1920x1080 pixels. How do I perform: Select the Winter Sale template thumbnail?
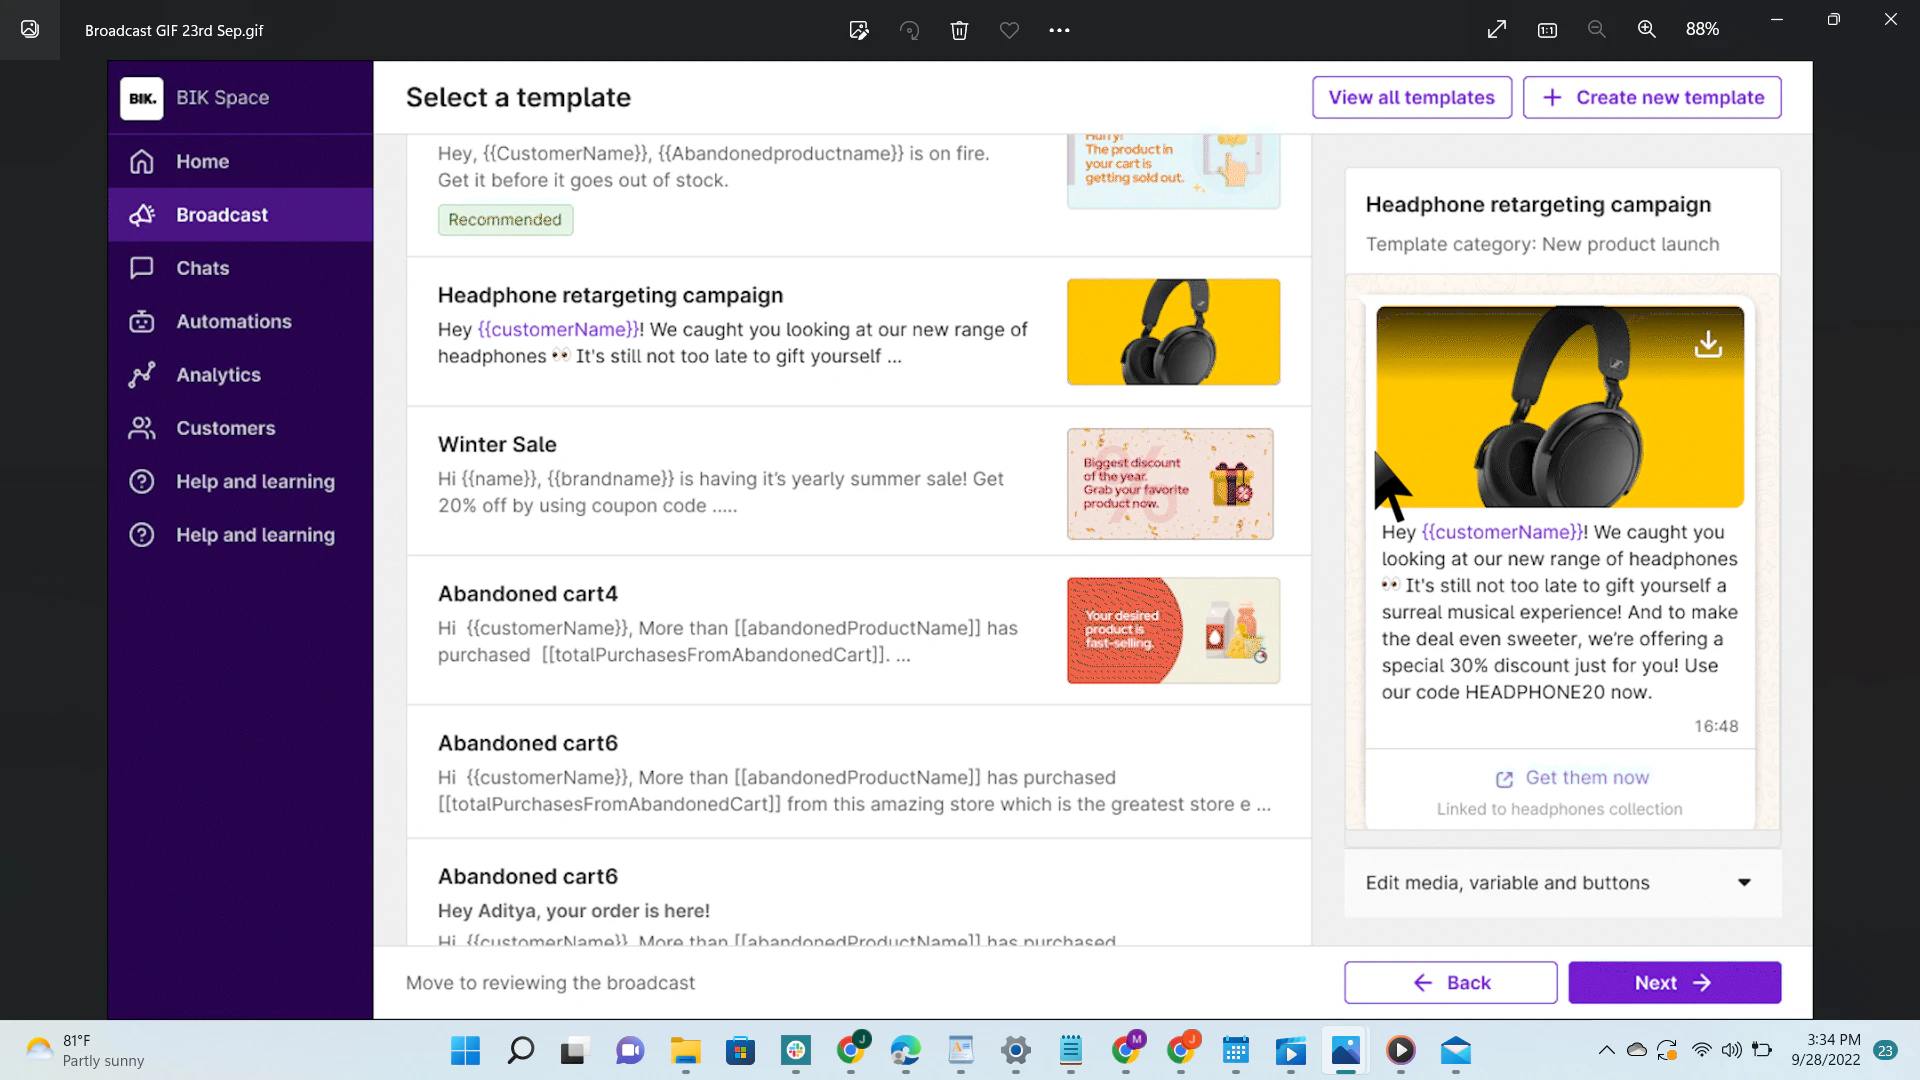tap(1170, 483)
